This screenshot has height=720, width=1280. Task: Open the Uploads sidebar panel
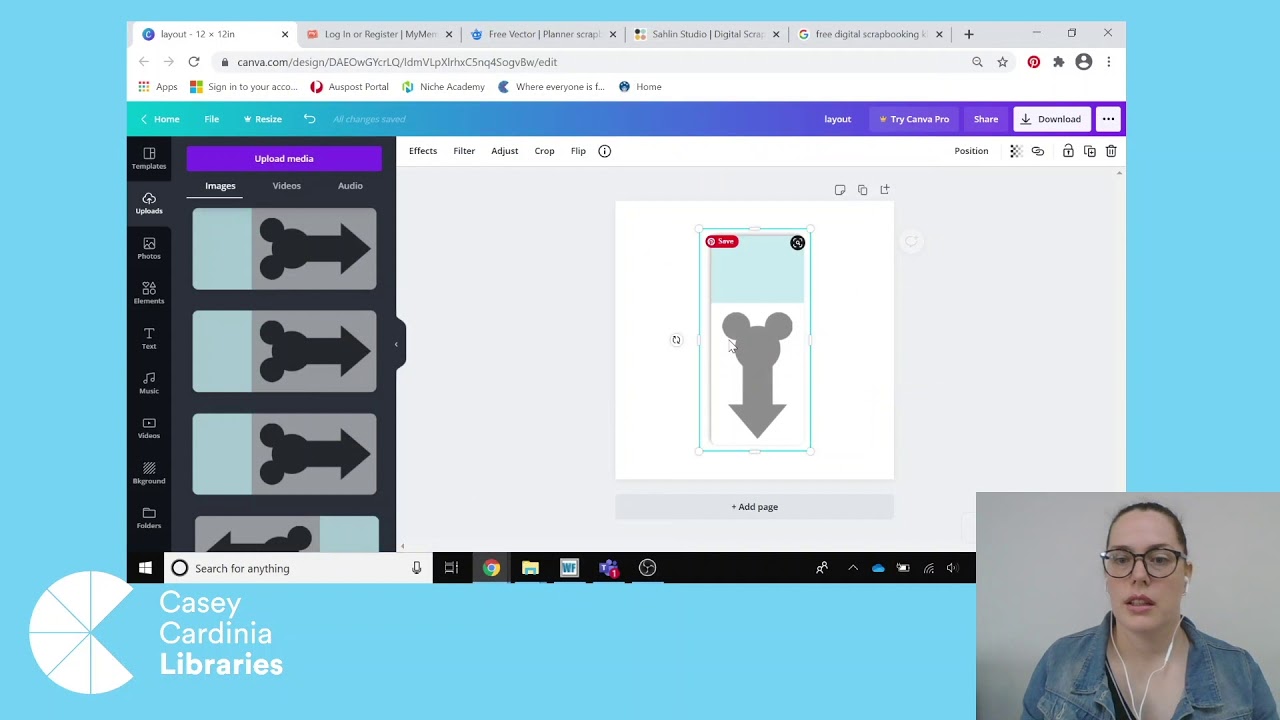point(149,203)
